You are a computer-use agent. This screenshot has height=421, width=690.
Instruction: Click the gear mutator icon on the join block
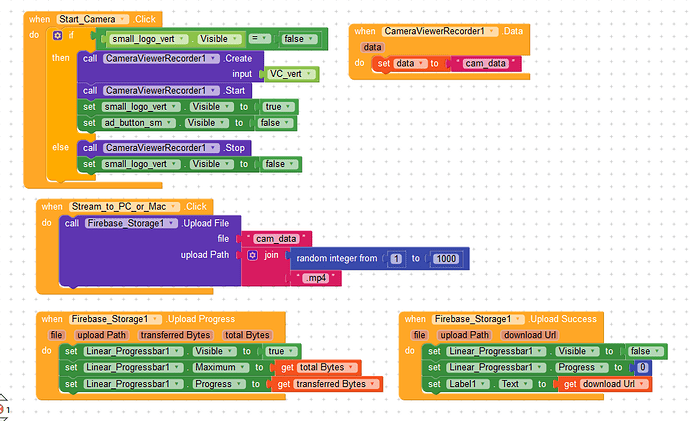coord(252,255)
